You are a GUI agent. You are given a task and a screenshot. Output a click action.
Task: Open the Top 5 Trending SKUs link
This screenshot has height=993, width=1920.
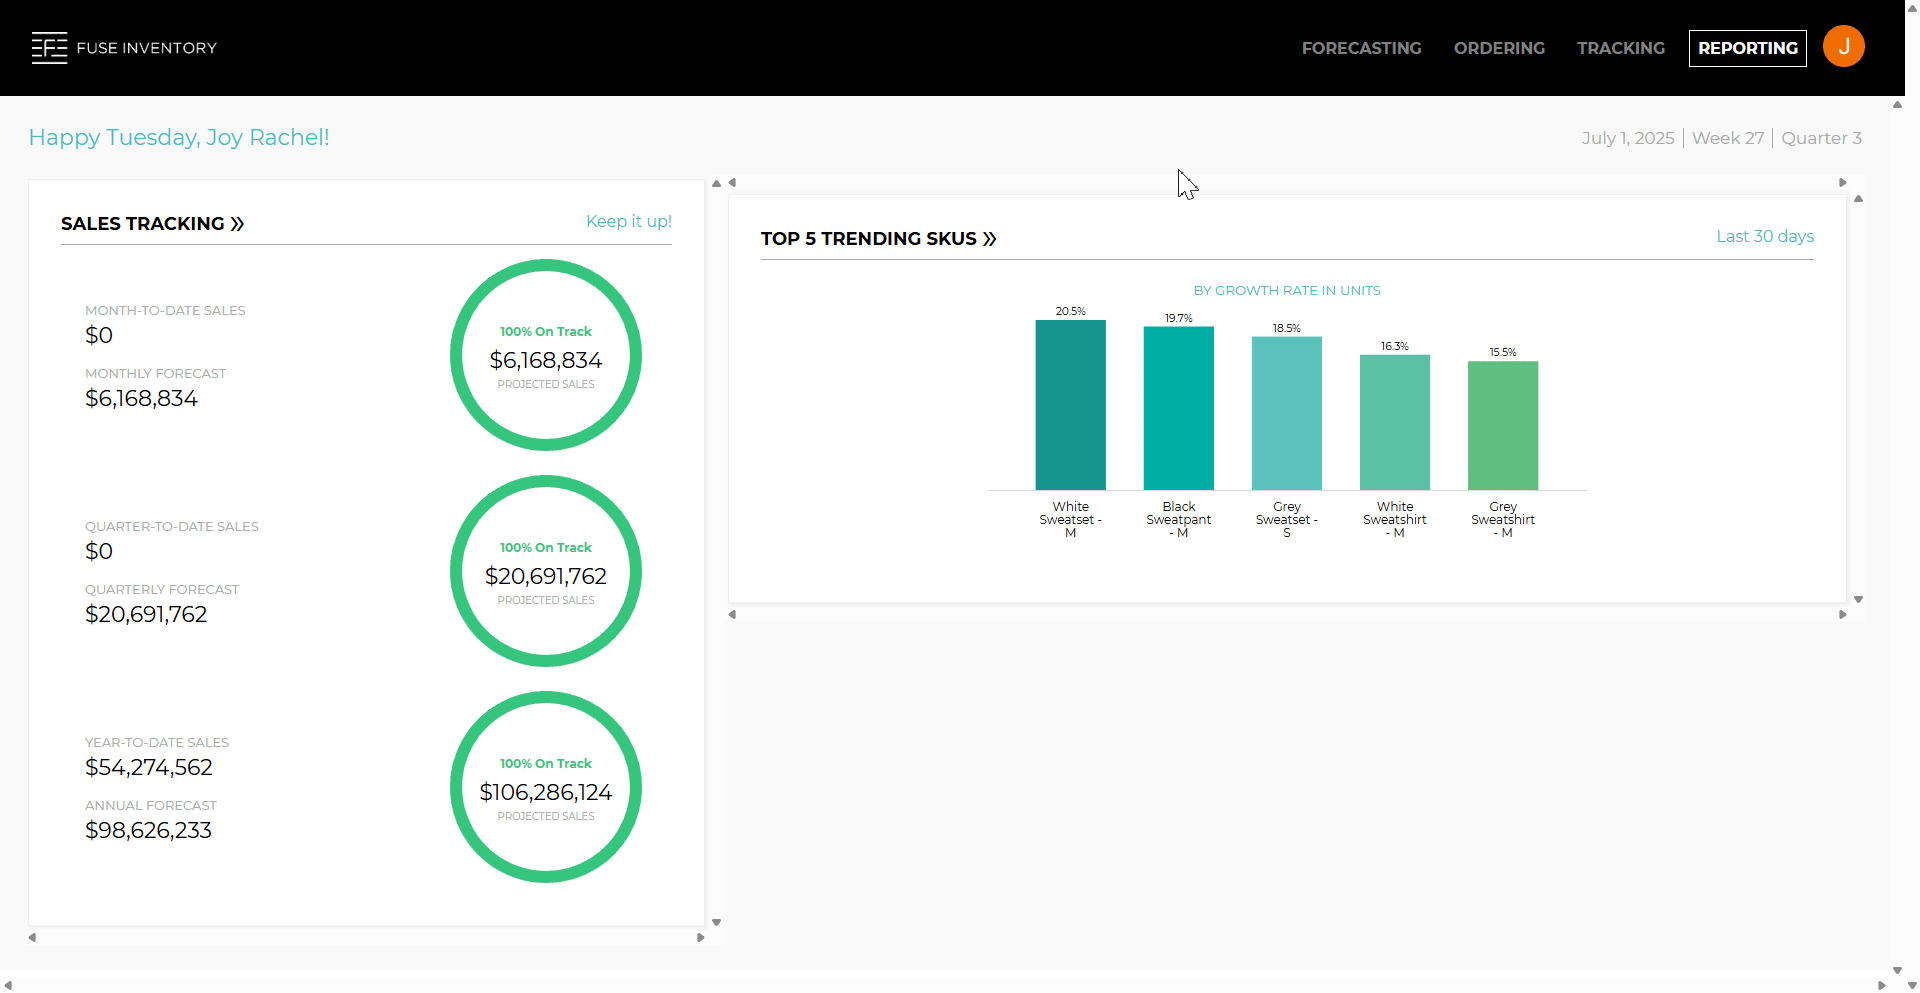click(868, 239)
